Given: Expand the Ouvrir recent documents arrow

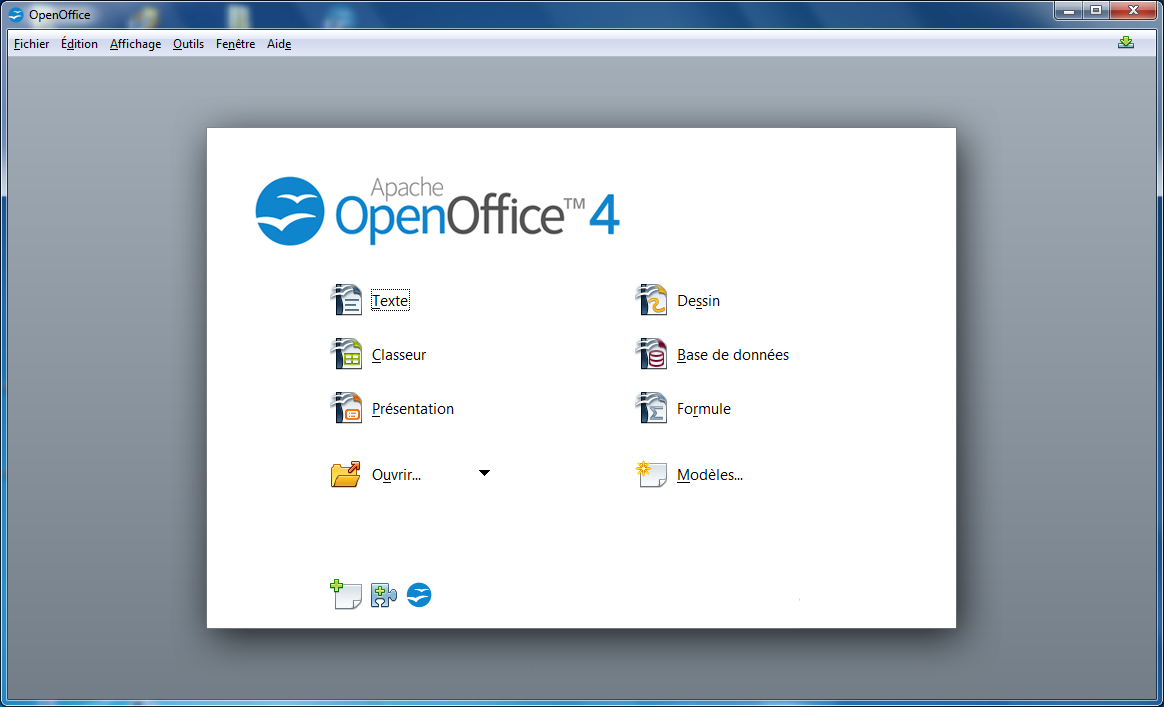Looking at the screenshot, I should click(485, 473).
